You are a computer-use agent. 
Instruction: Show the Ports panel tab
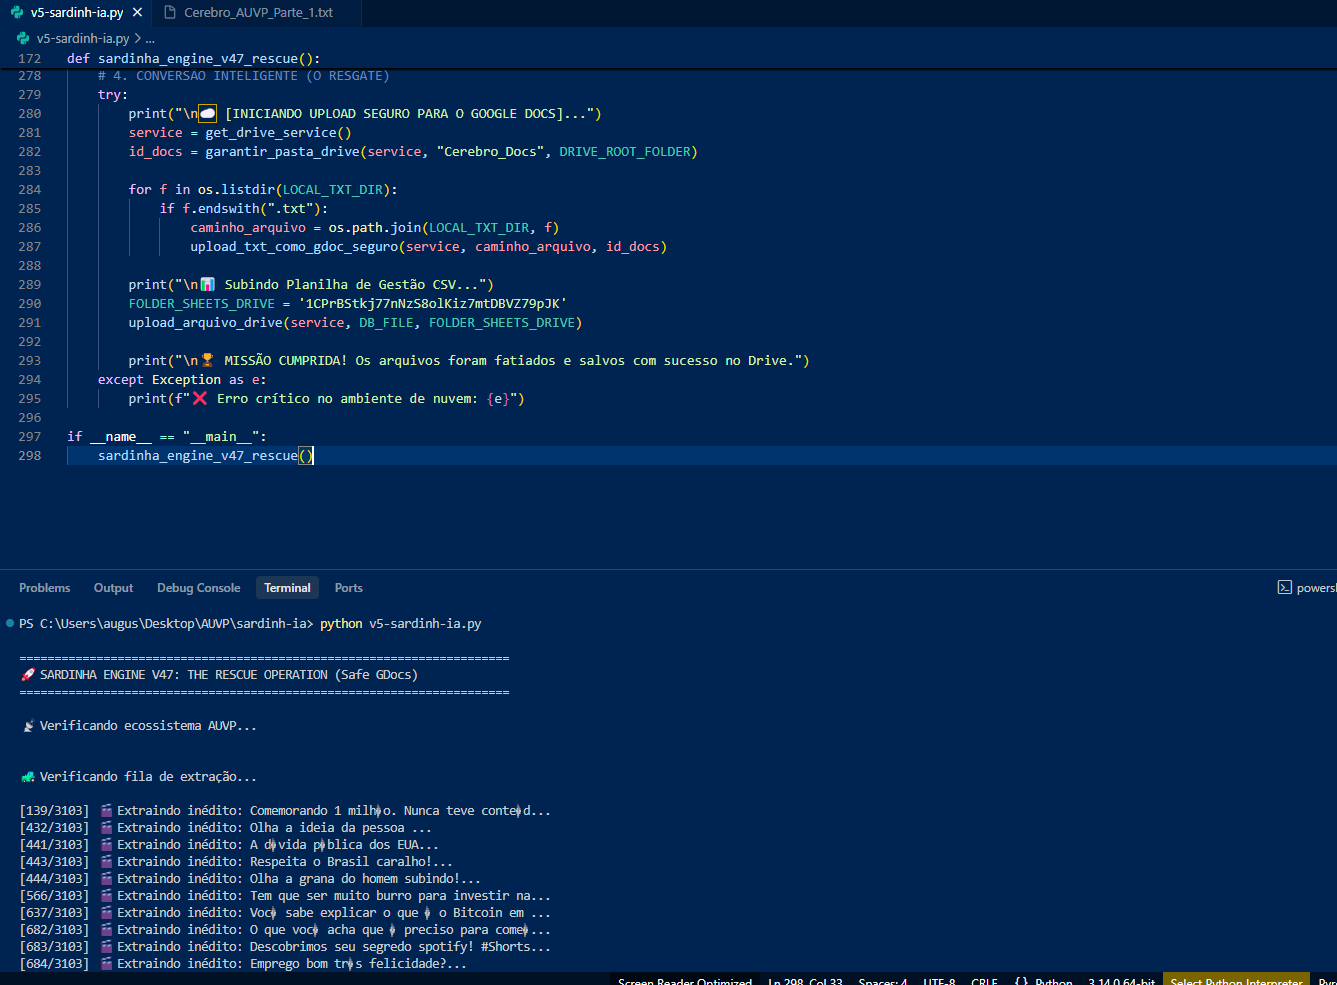[348, 588]
